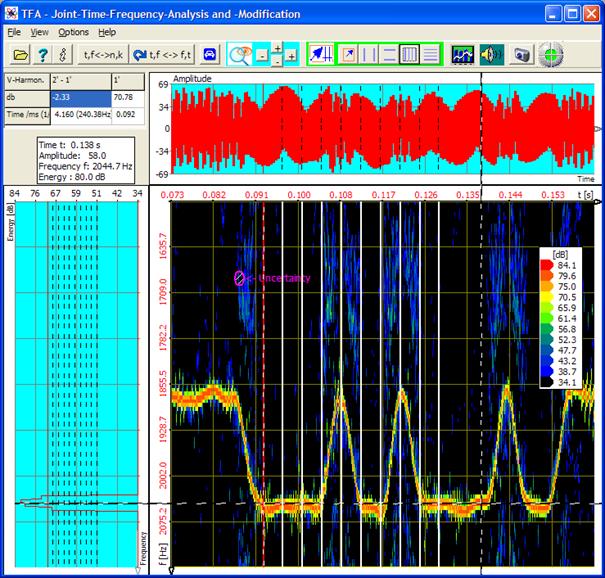Select the single arrow pointer cursor mode
This screenshot has height=578, width=605.
click(x=348, y=54)
